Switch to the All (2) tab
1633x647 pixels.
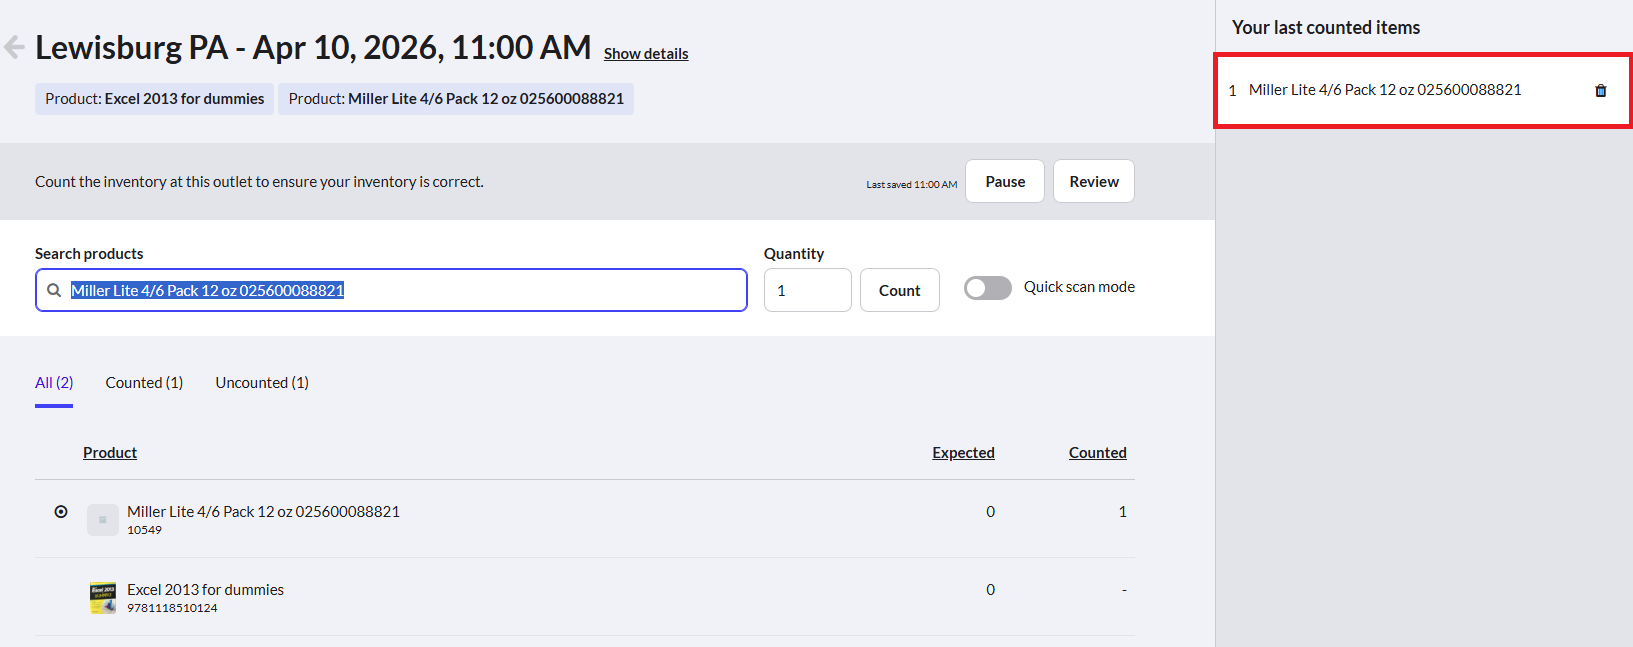[54, 383]
